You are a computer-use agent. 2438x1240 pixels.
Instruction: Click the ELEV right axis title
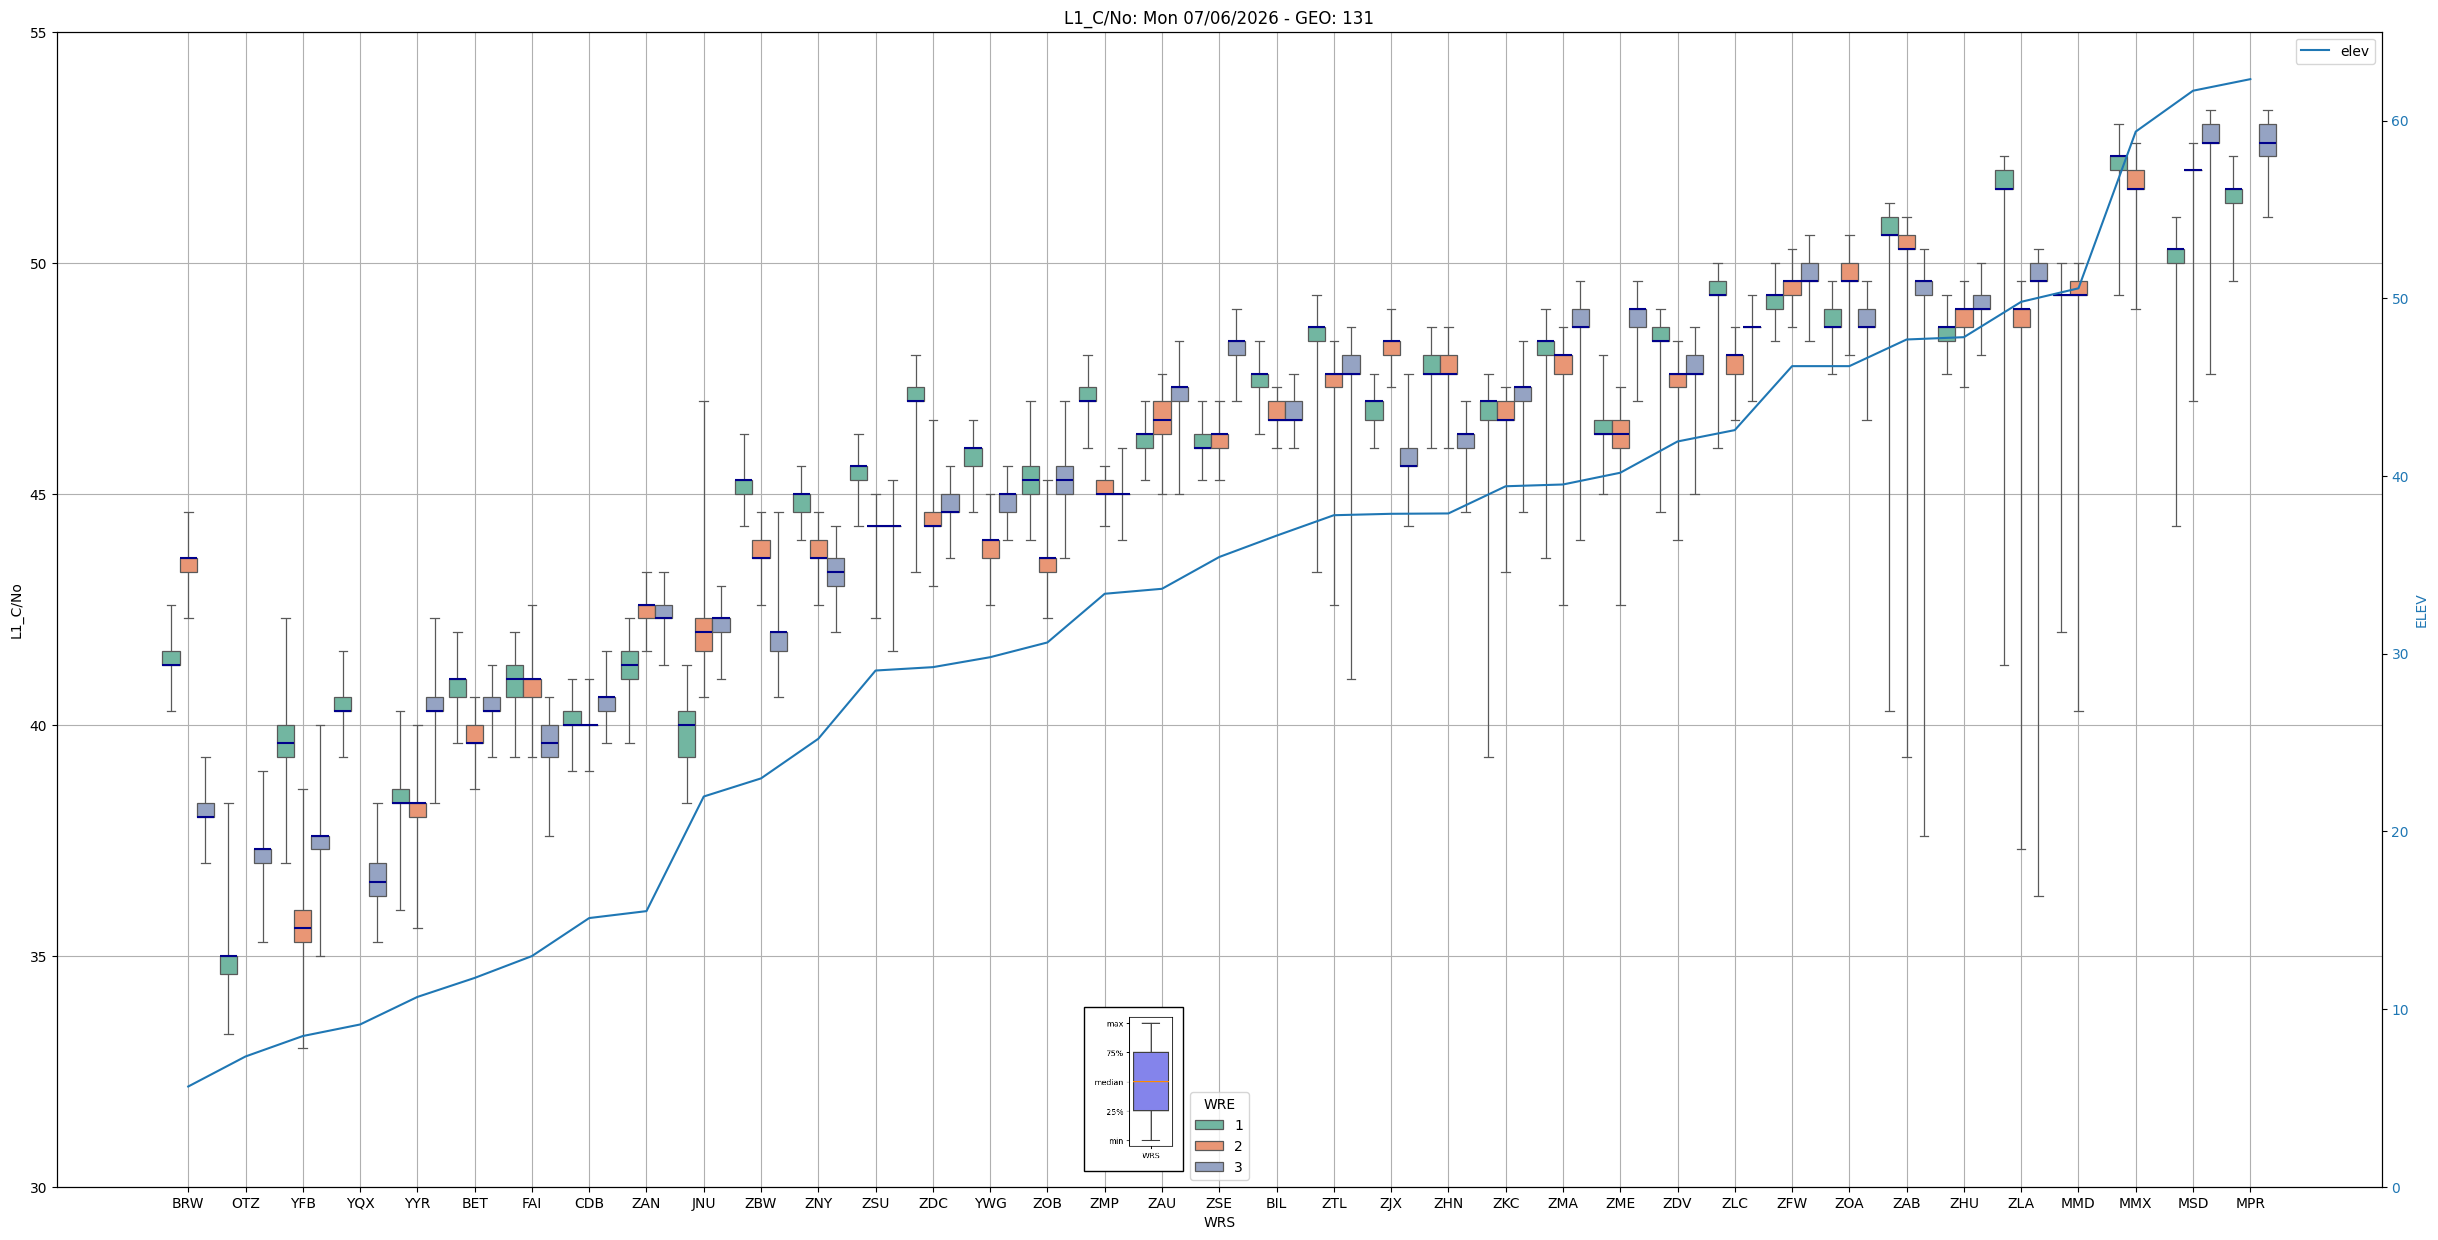click(2421, 611)
